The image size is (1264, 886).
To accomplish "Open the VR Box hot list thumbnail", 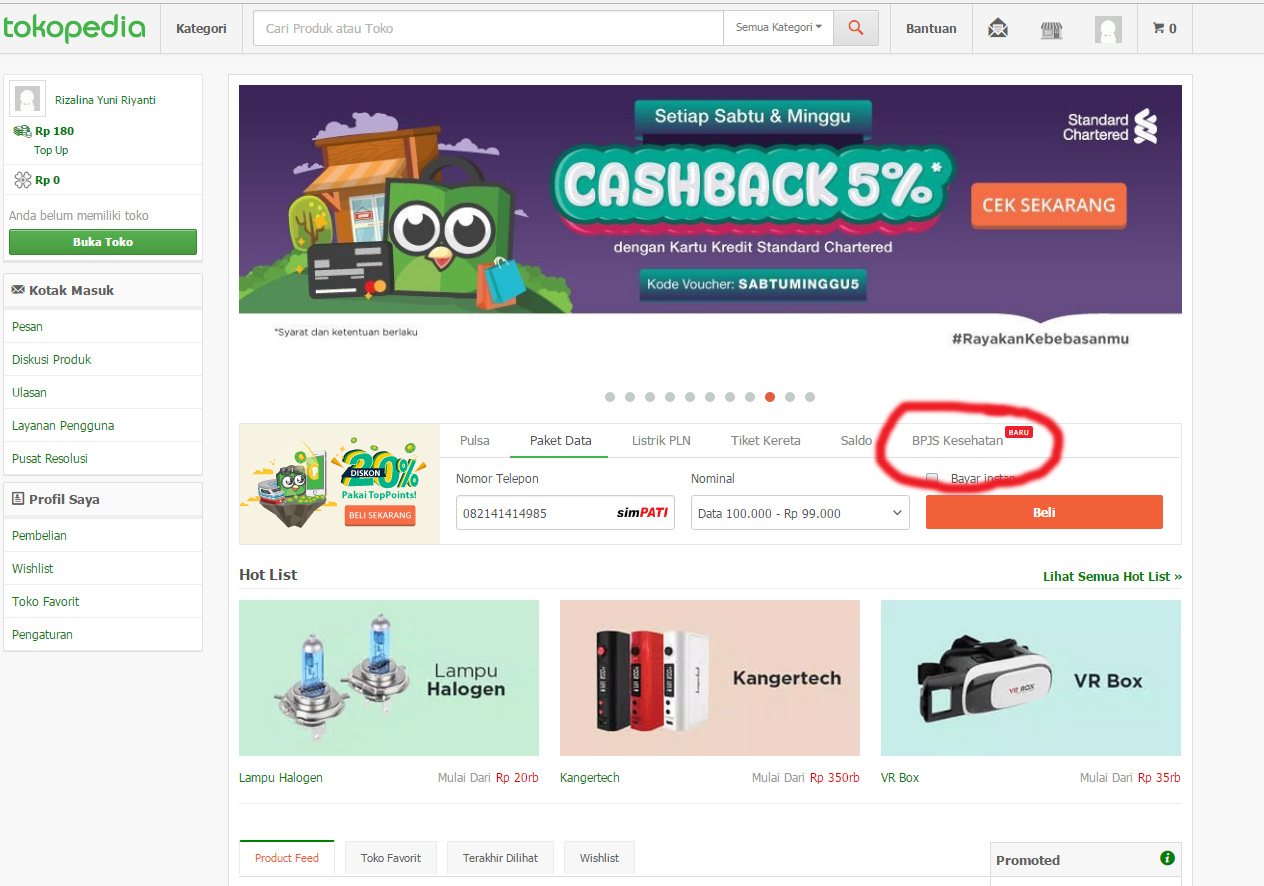I will [x=1031, y=678].
